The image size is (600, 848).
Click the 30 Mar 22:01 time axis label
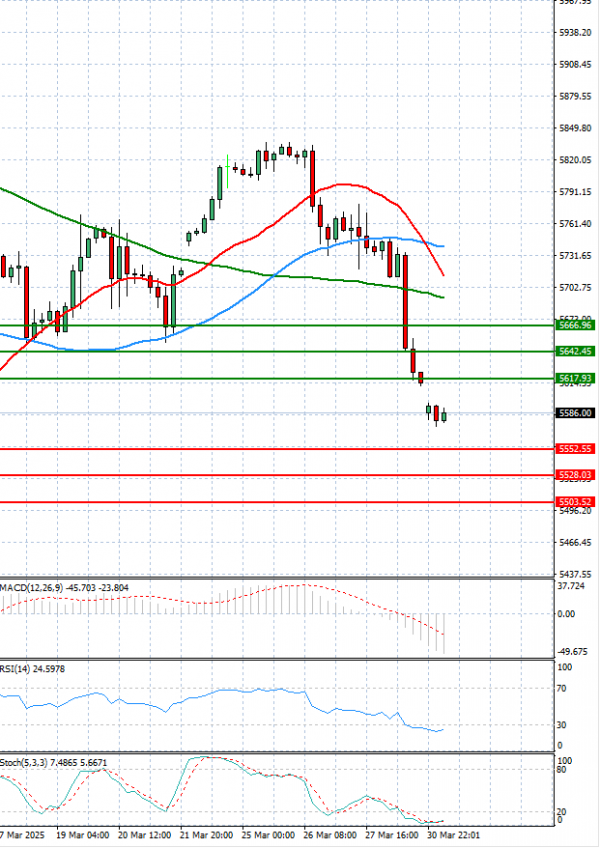tap(453, 835)
